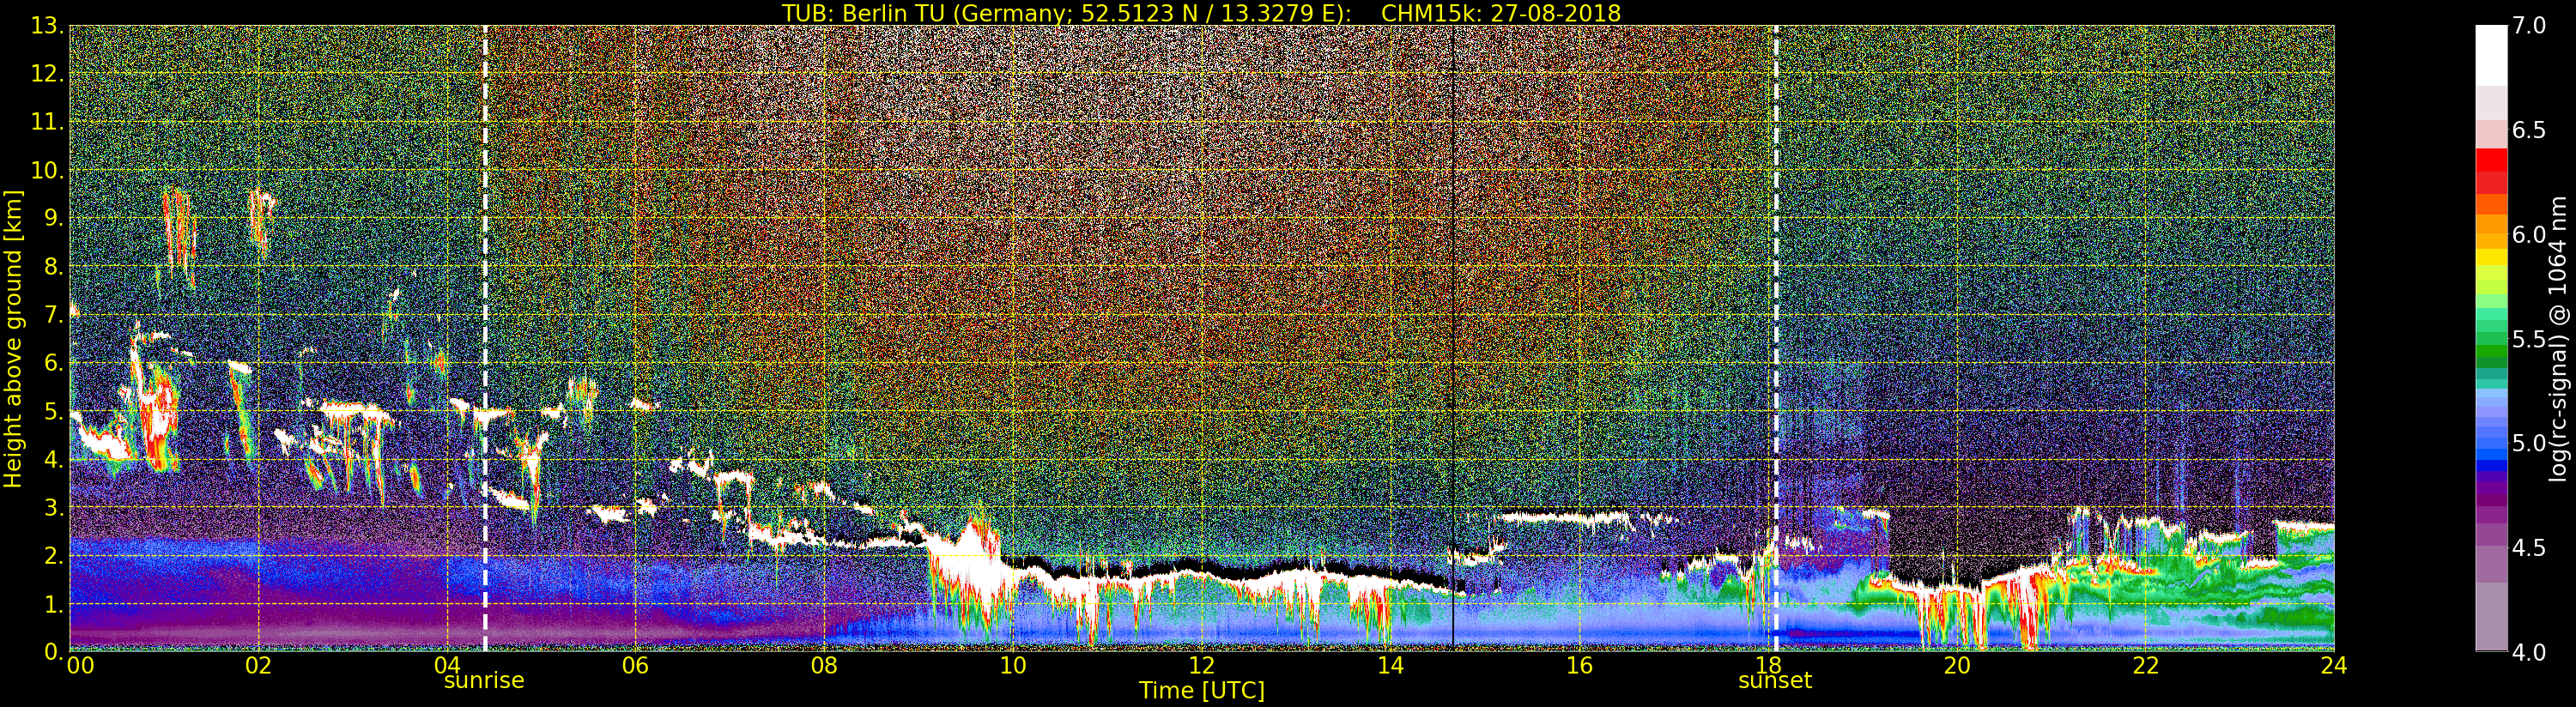Click the colorbar tick label '6.0'
The height and width of the screenshot is (707, 2576).
pos(2528,235)
